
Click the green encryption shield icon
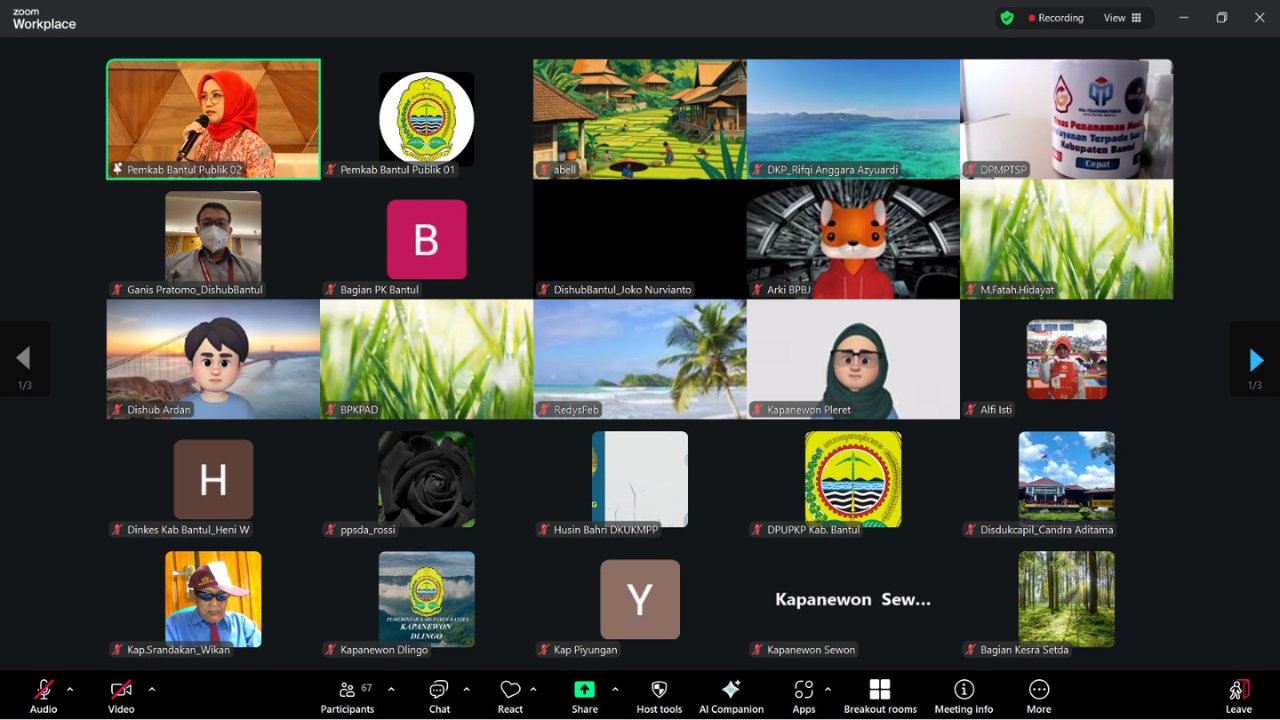1007,18
